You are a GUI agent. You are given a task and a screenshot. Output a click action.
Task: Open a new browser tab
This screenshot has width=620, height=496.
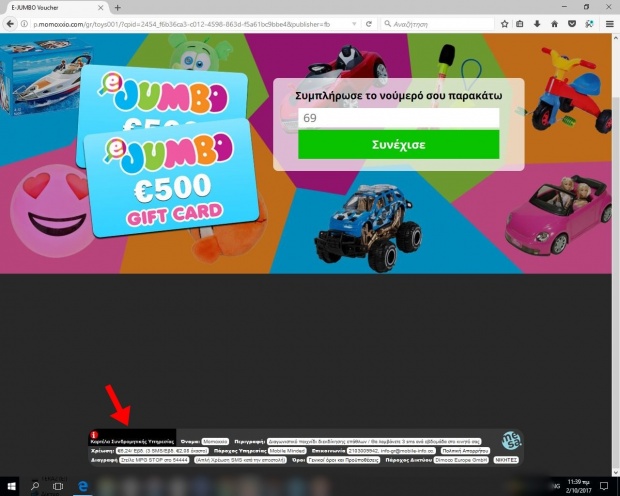[x=116, y=8]
